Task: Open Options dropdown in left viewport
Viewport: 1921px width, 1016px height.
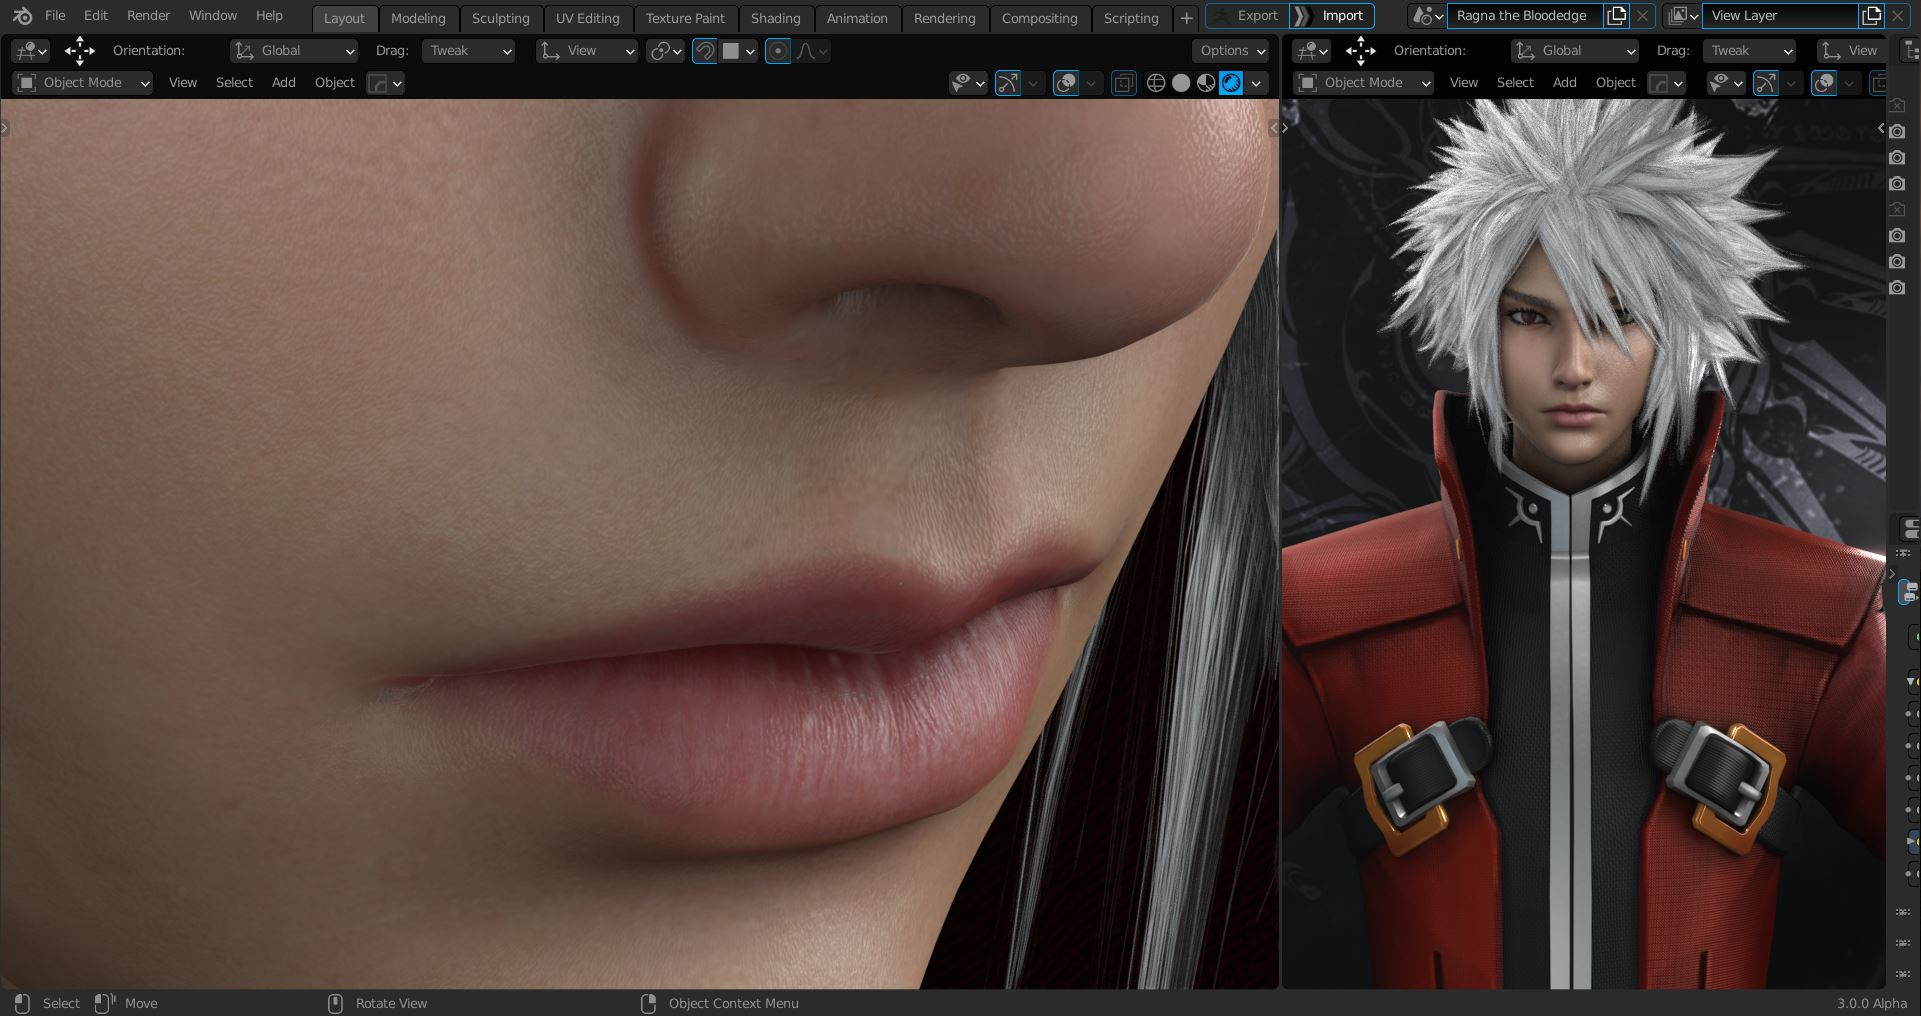Action: point(1231,51)
